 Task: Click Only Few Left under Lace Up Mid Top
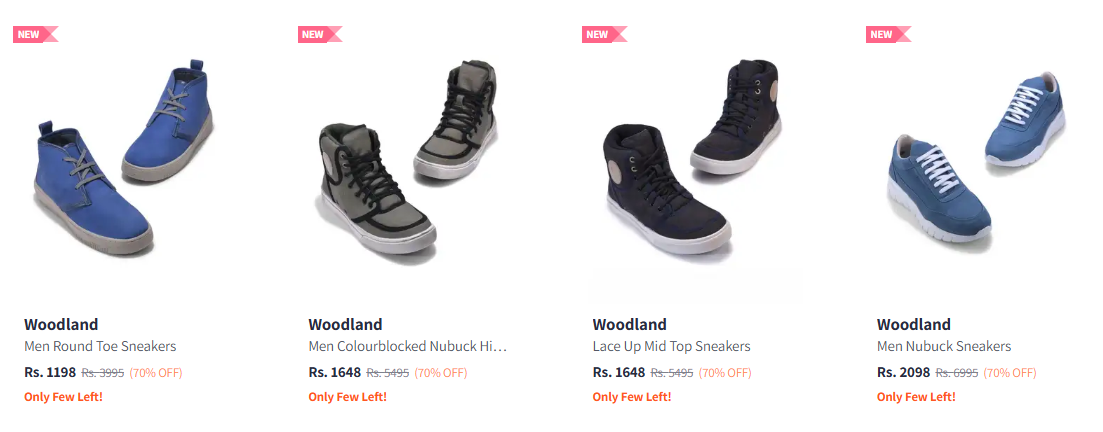pos(631,396)
